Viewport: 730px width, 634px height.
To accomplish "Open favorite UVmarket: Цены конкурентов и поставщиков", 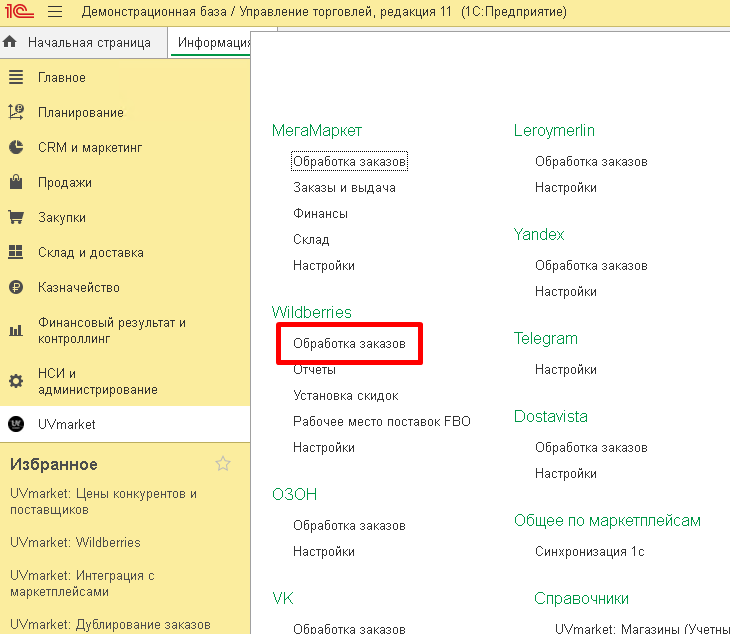I will [x=103, y=501].
